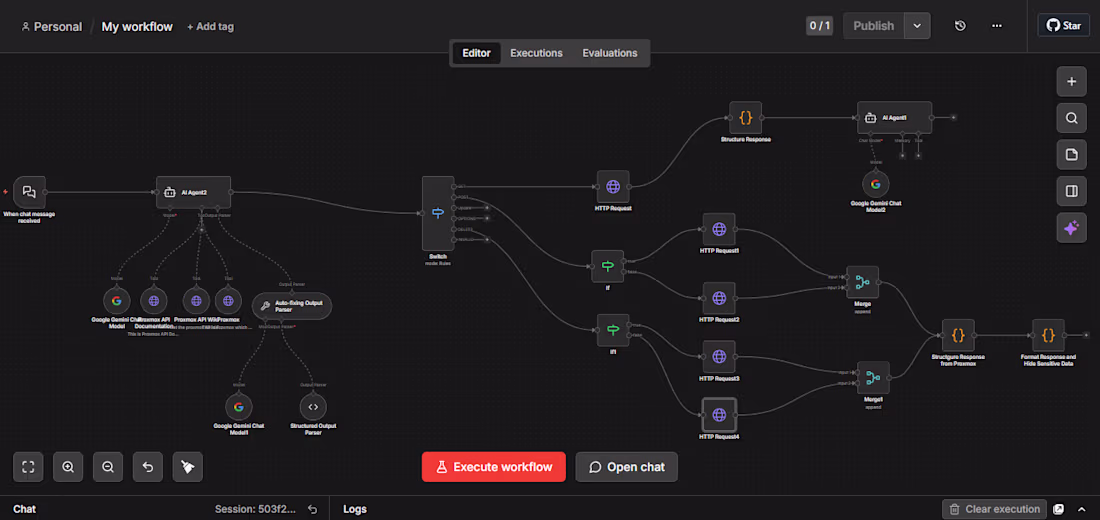Select the Proxmox API Wiki tool node

point(196,301)
